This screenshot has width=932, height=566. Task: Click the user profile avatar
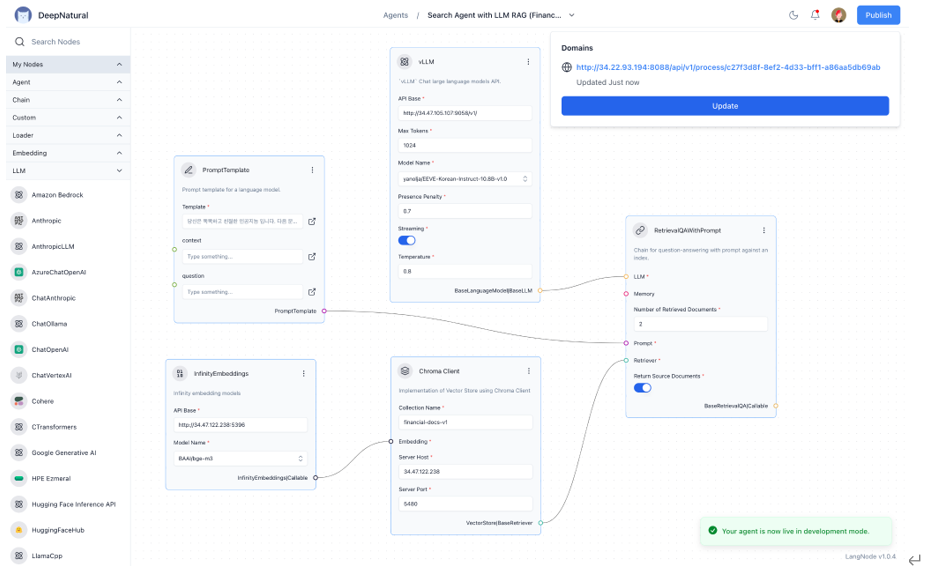click(839, 15)
